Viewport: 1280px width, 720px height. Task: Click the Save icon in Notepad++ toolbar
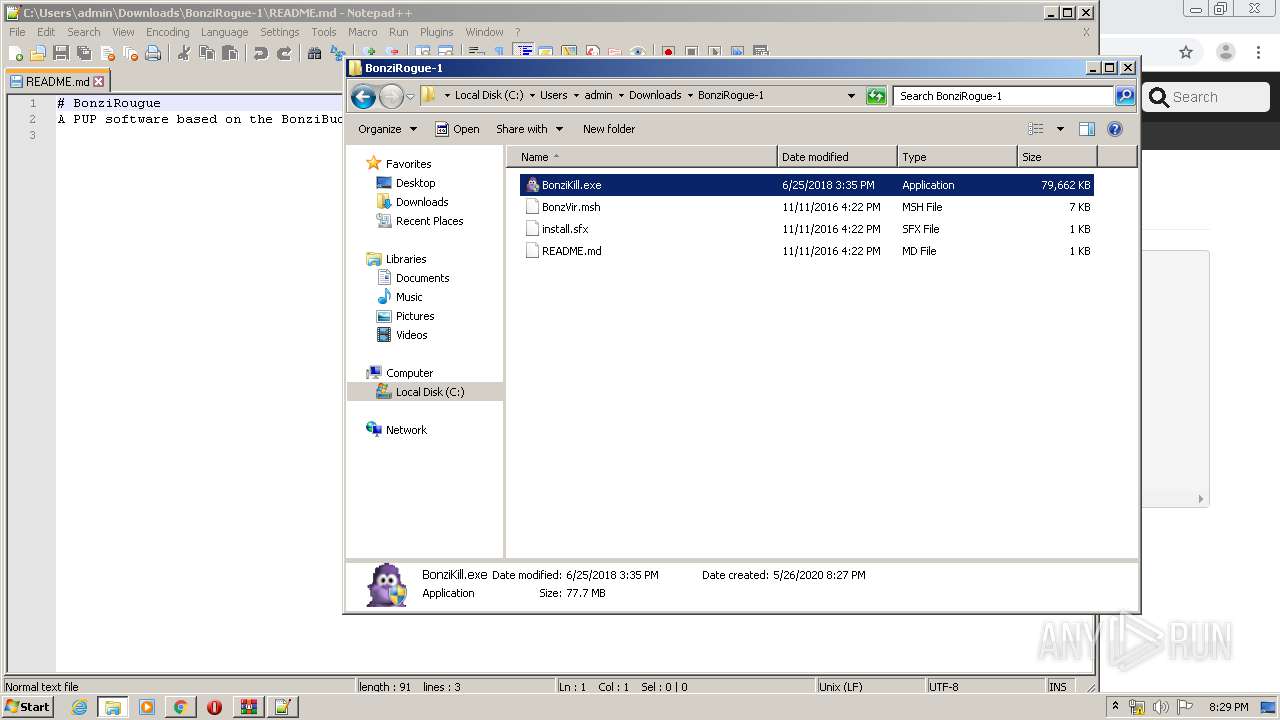pos(61,53)
